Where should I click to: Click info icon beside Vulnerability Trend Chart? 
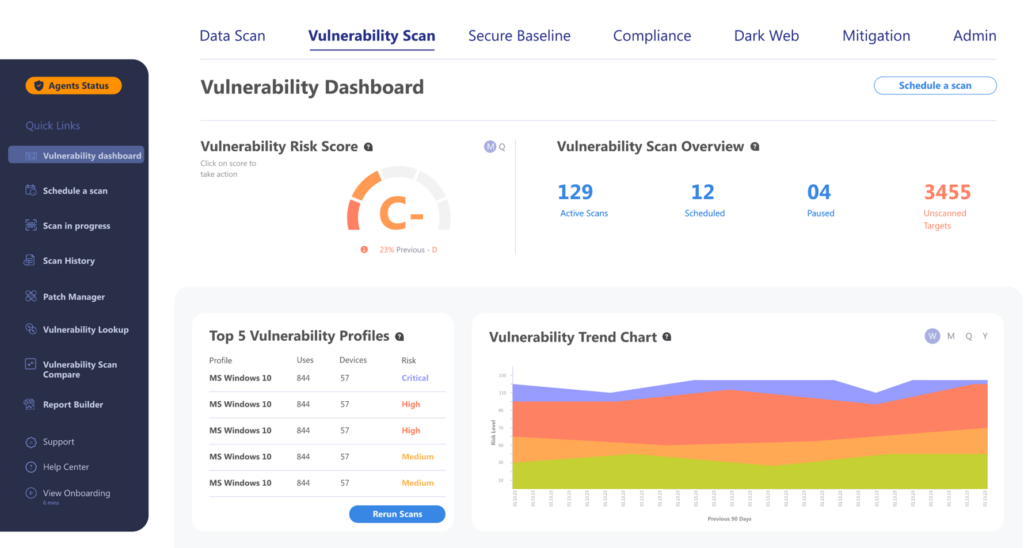pyautogui.click(x=667, y=337)
